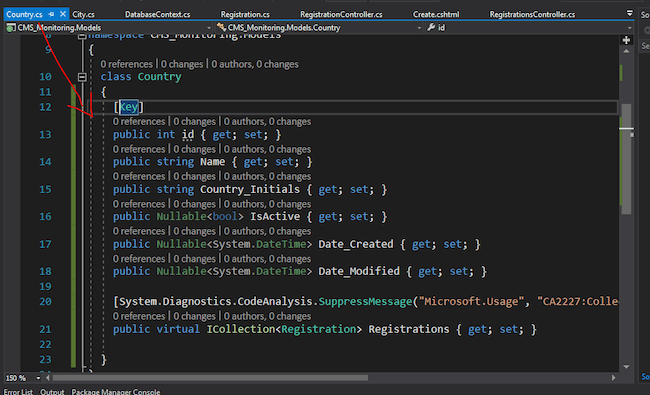The height and width of the screenshot is (395, 650).
Task: Switch to the City.cs tab
Action: point(83,15)
